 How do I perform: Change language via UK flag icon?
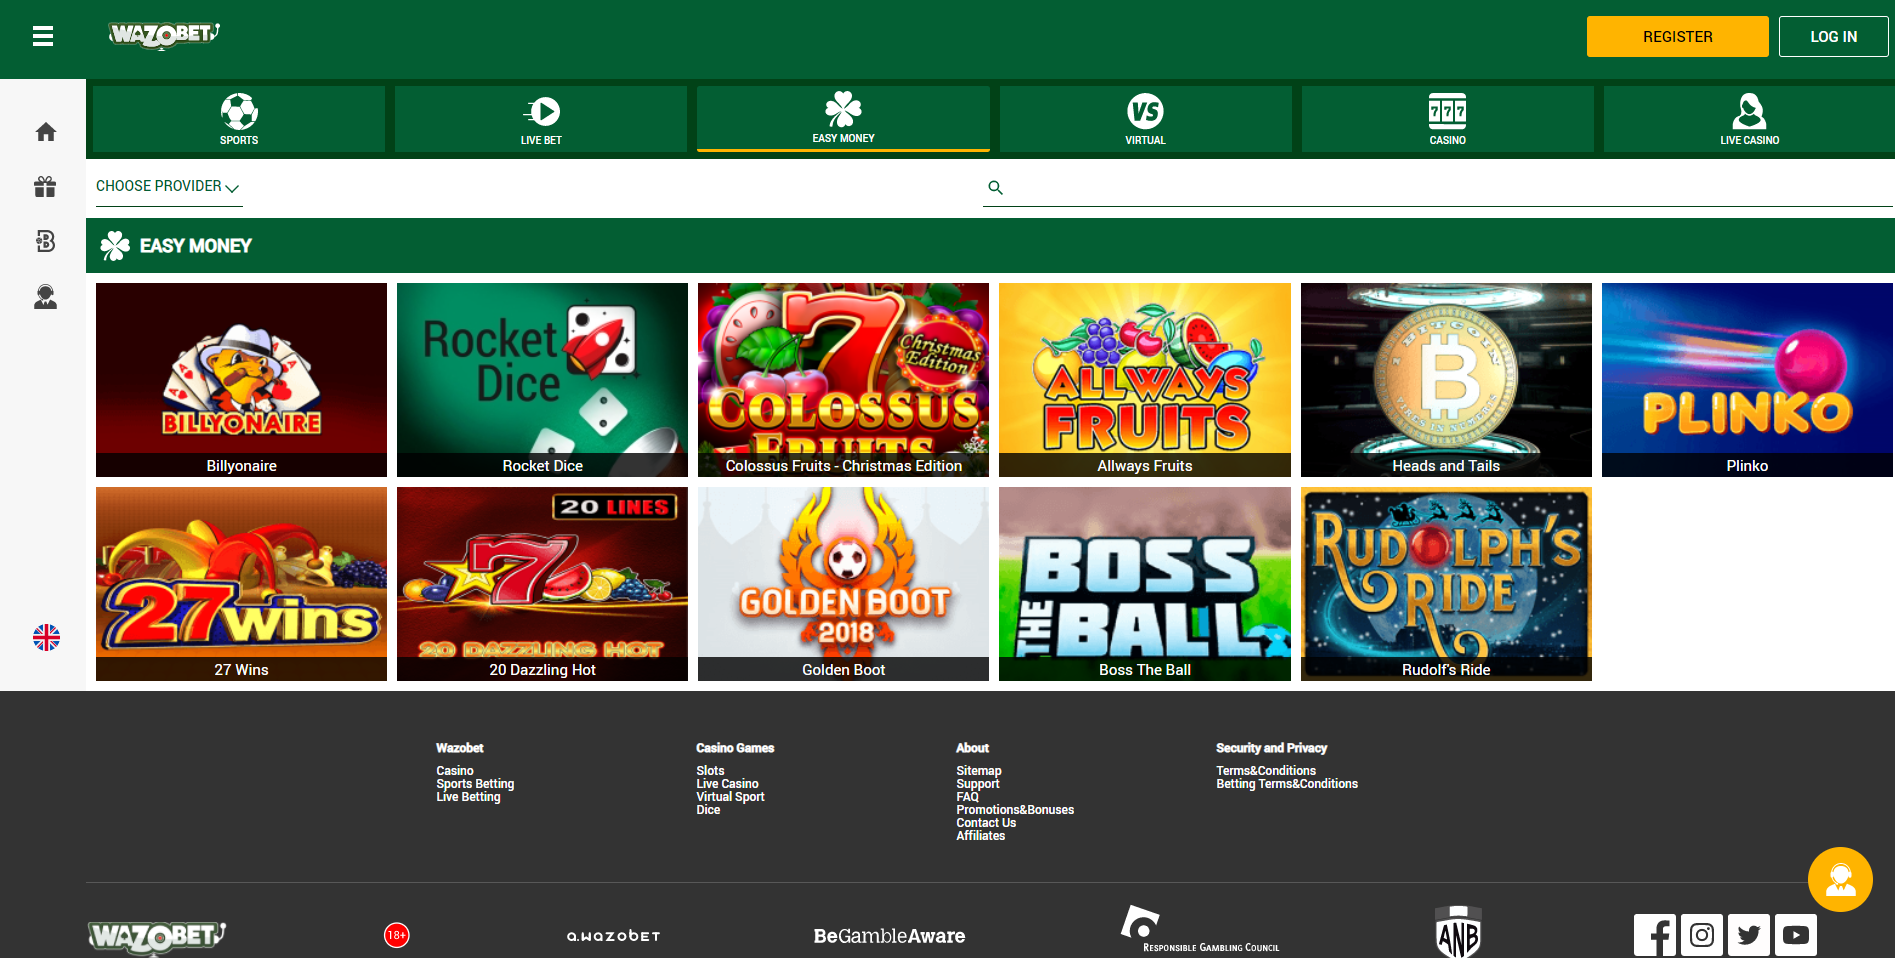click(46, 637)
